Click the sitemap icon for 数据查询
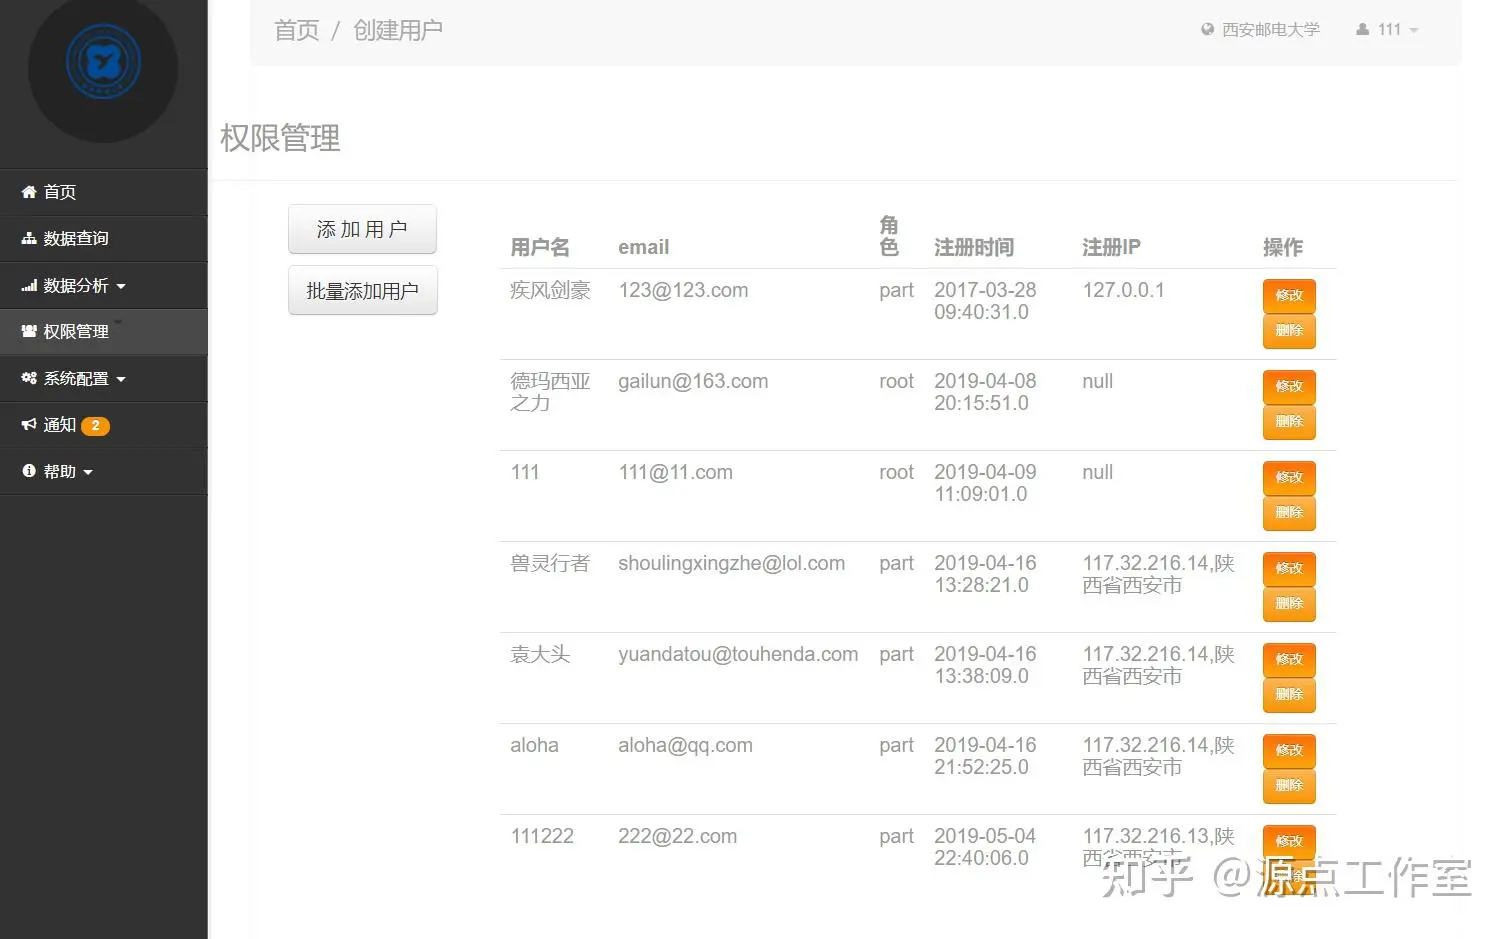Image resolution: width=1511 pixels, height=939 pixels. [29, 238]
